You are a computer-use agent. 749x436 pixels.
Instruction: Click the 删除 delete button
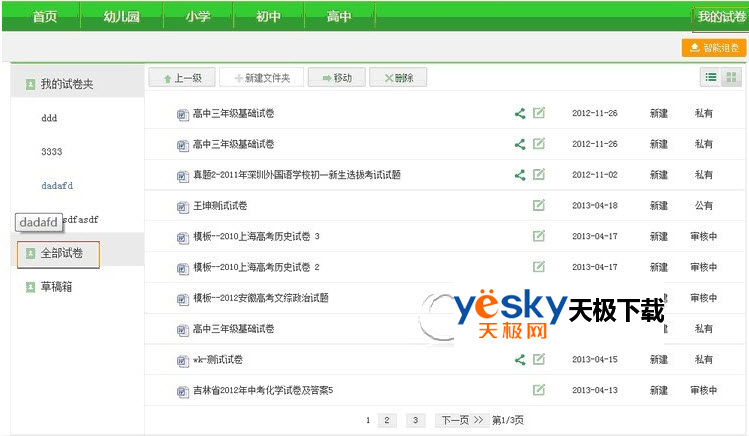pos(398,77)
